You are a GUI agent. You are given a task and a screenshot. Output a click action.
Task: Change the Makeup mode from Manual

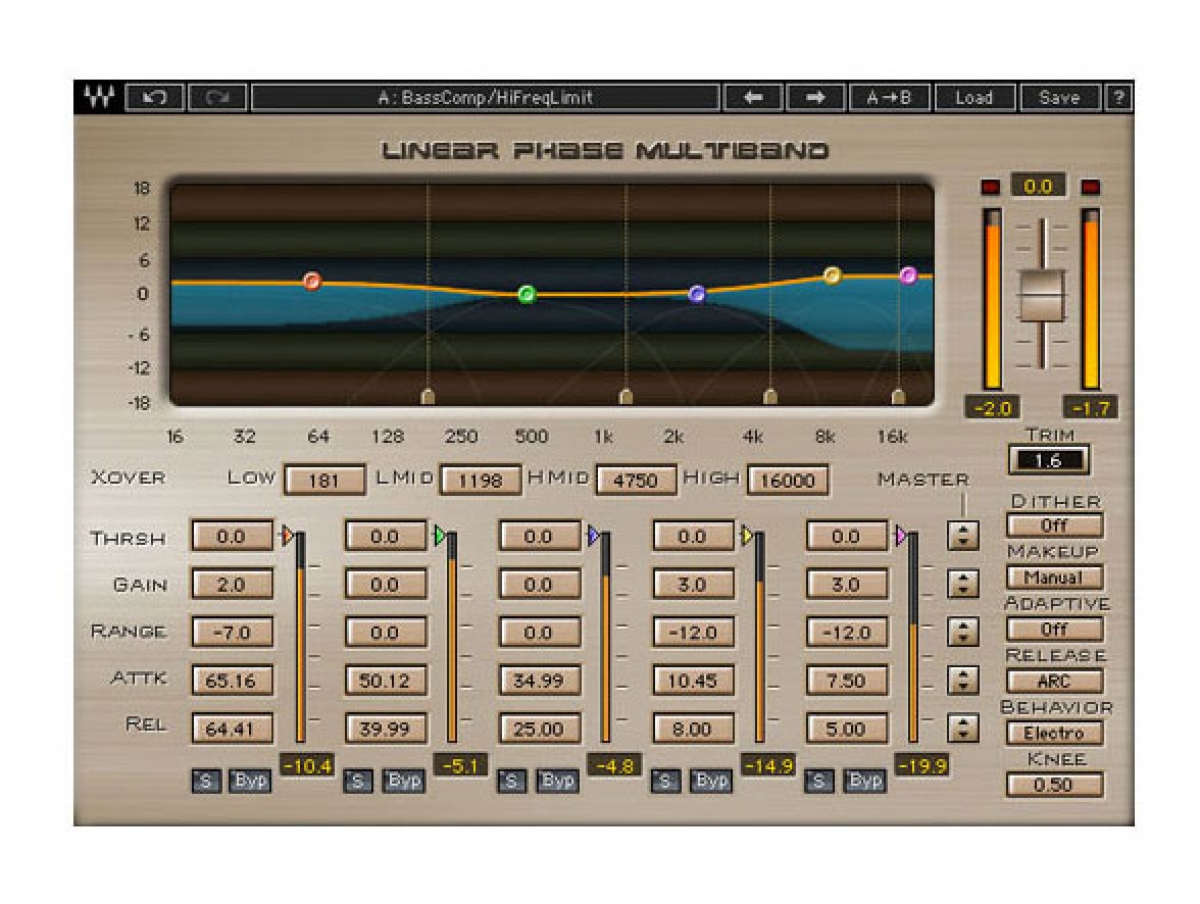(1054, 578)
